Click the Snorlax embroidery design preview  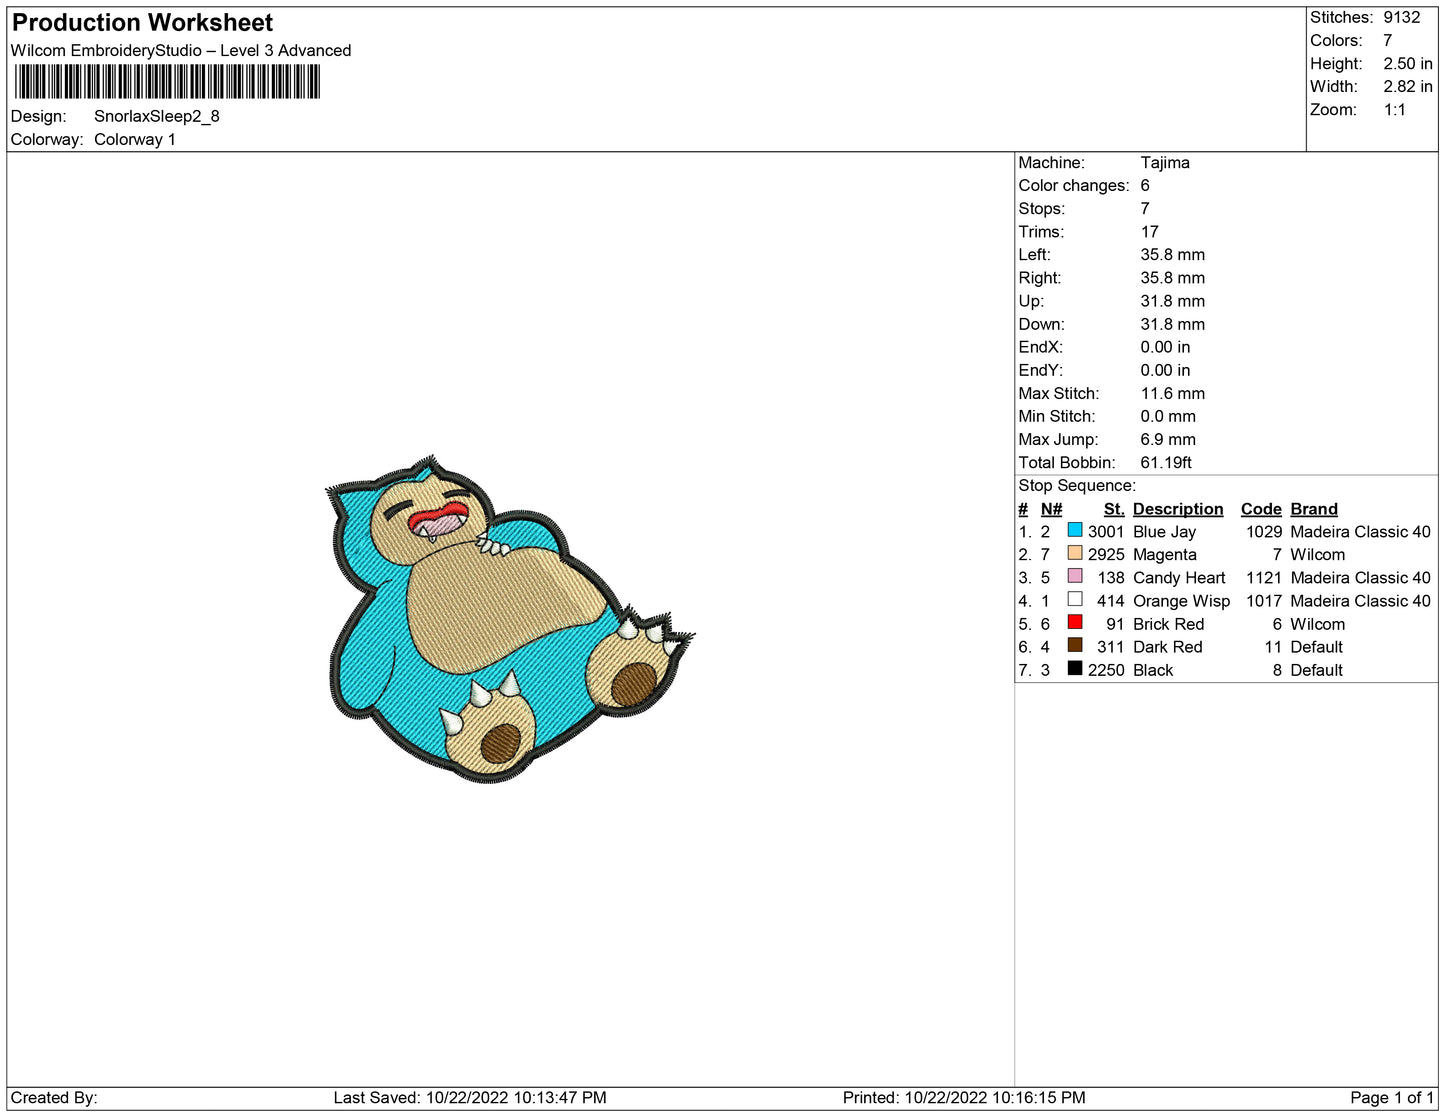(x=508, y=619)
